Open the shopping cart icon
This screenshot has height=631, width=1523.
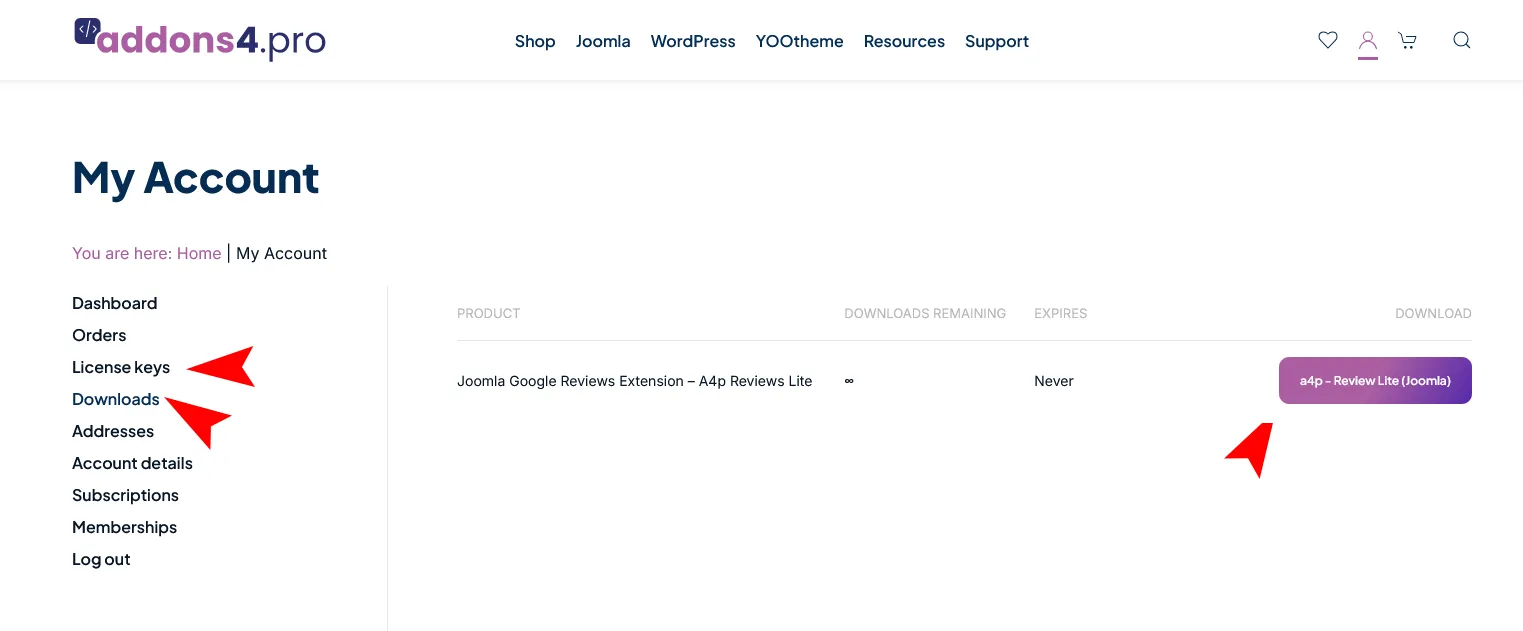pos(1407,41)
